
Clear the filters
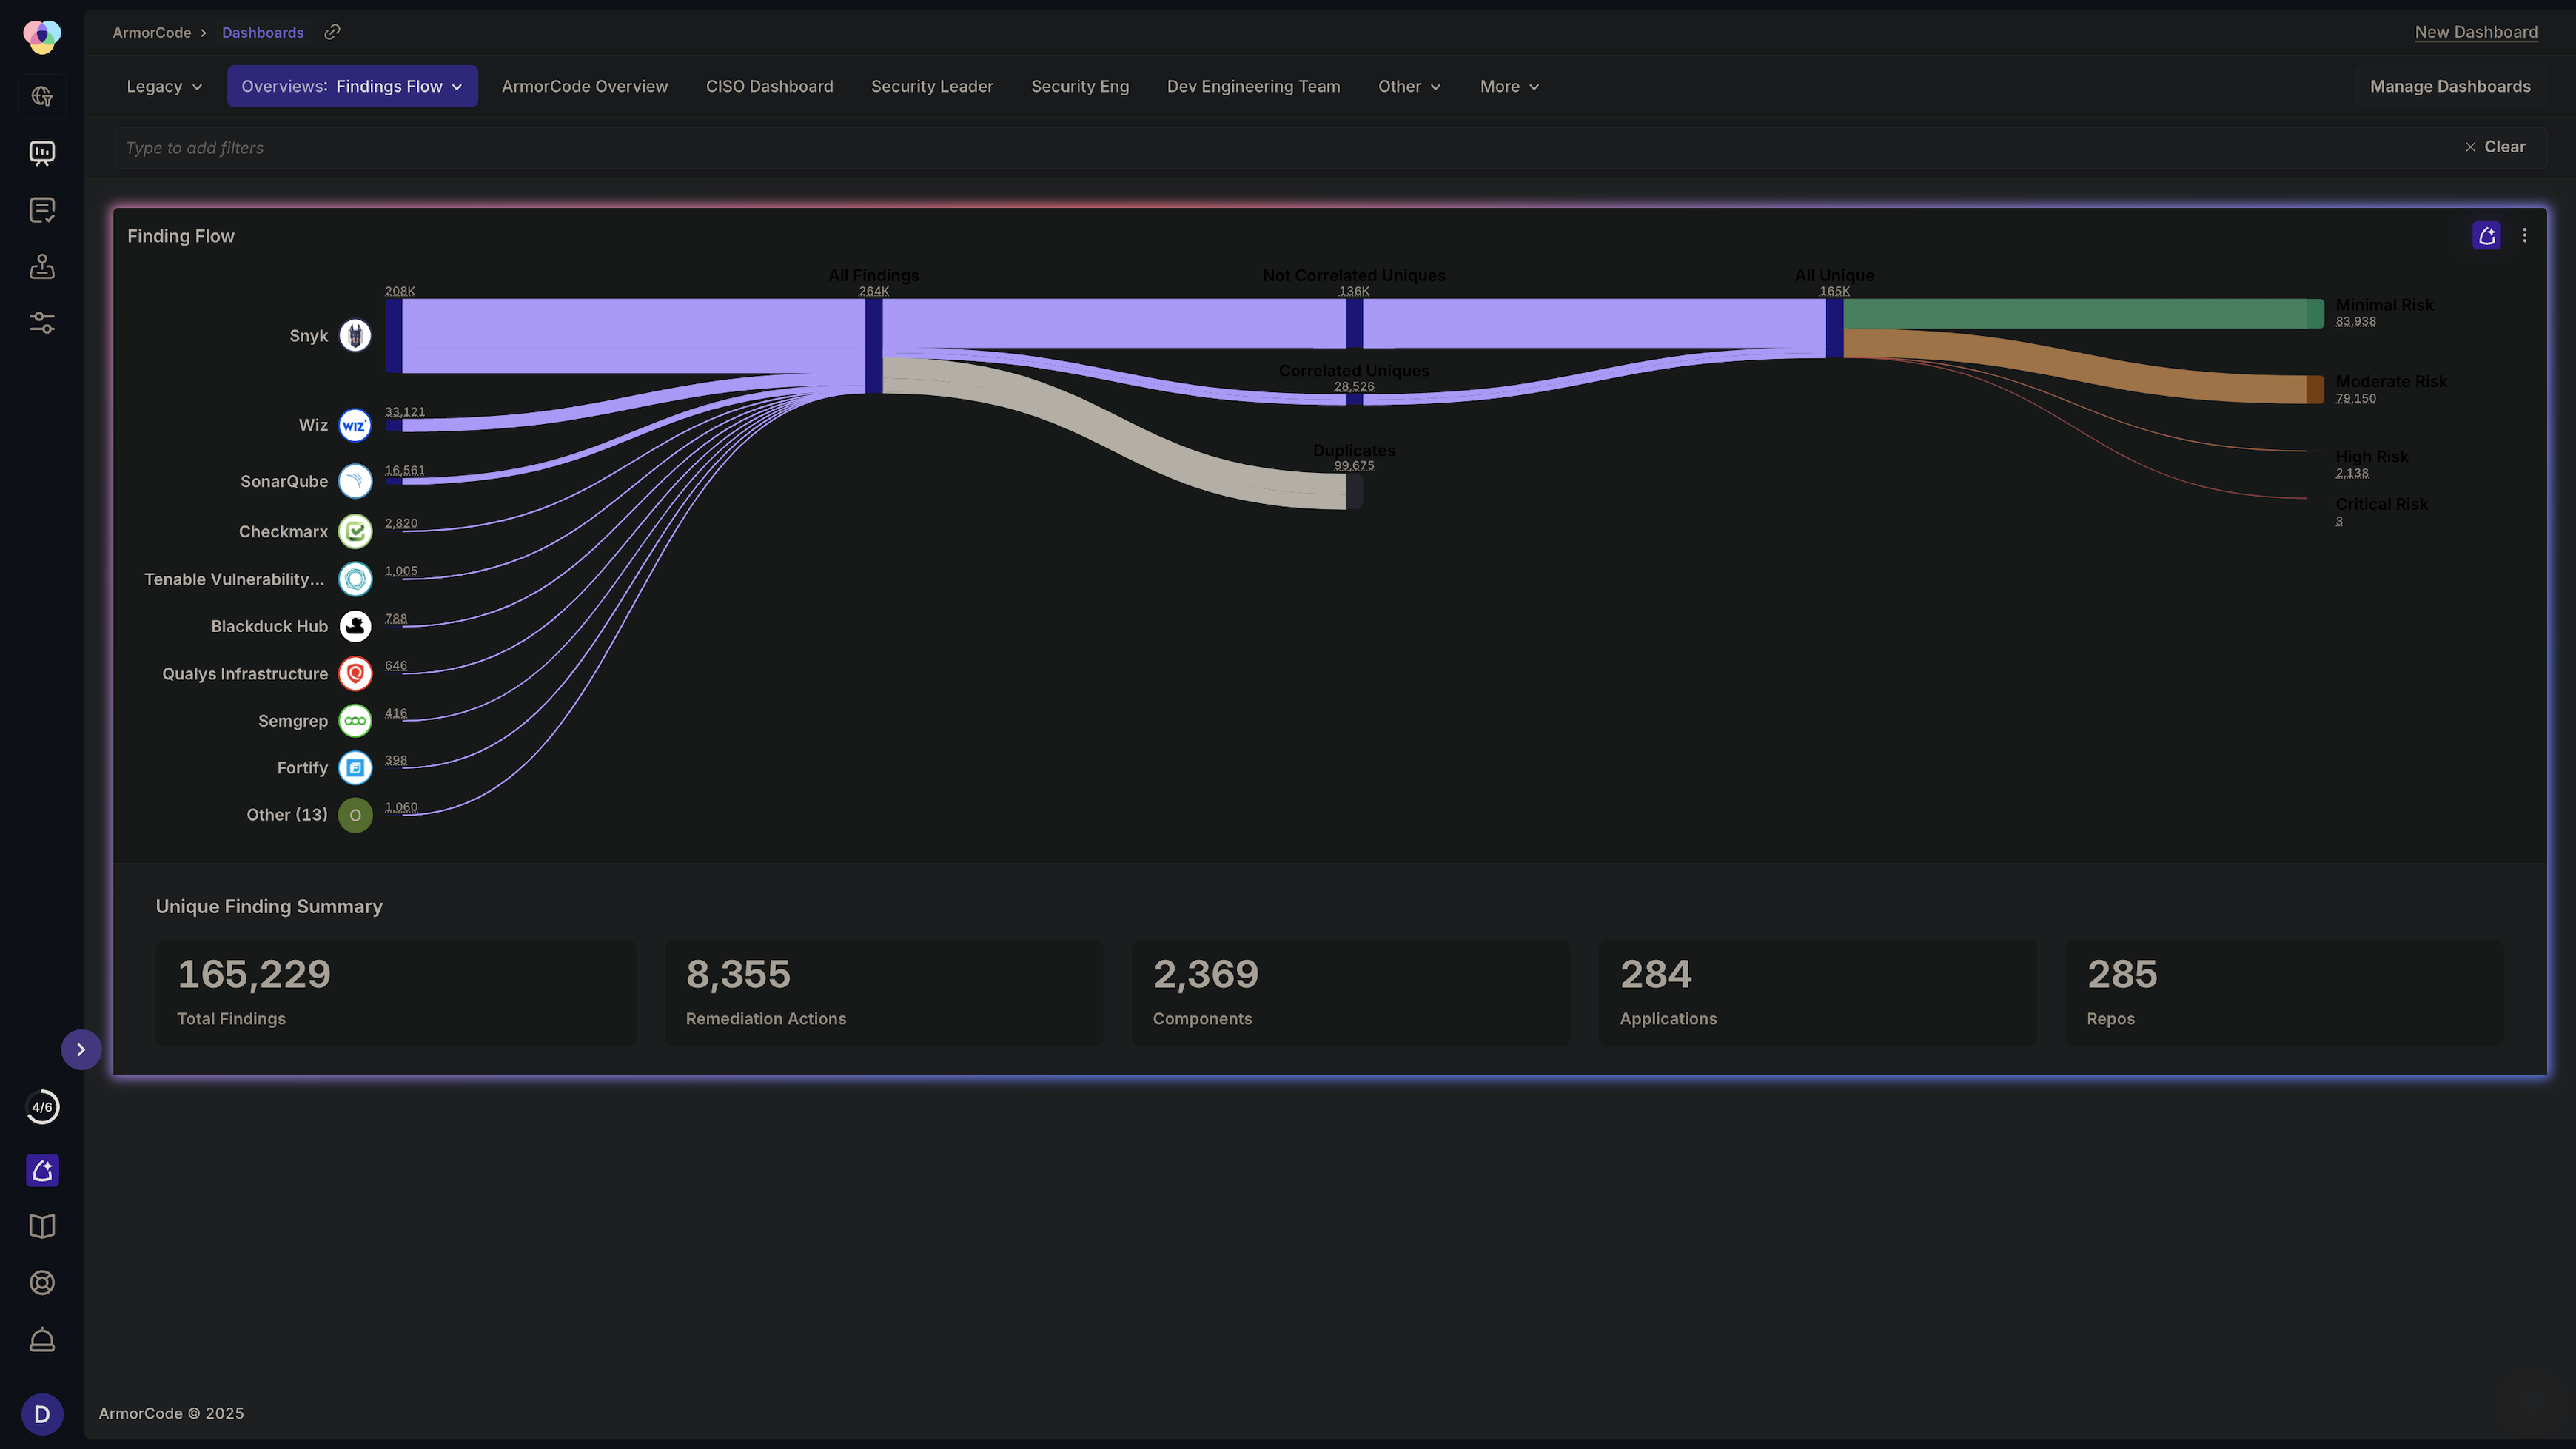click(x=2495, y=147)
